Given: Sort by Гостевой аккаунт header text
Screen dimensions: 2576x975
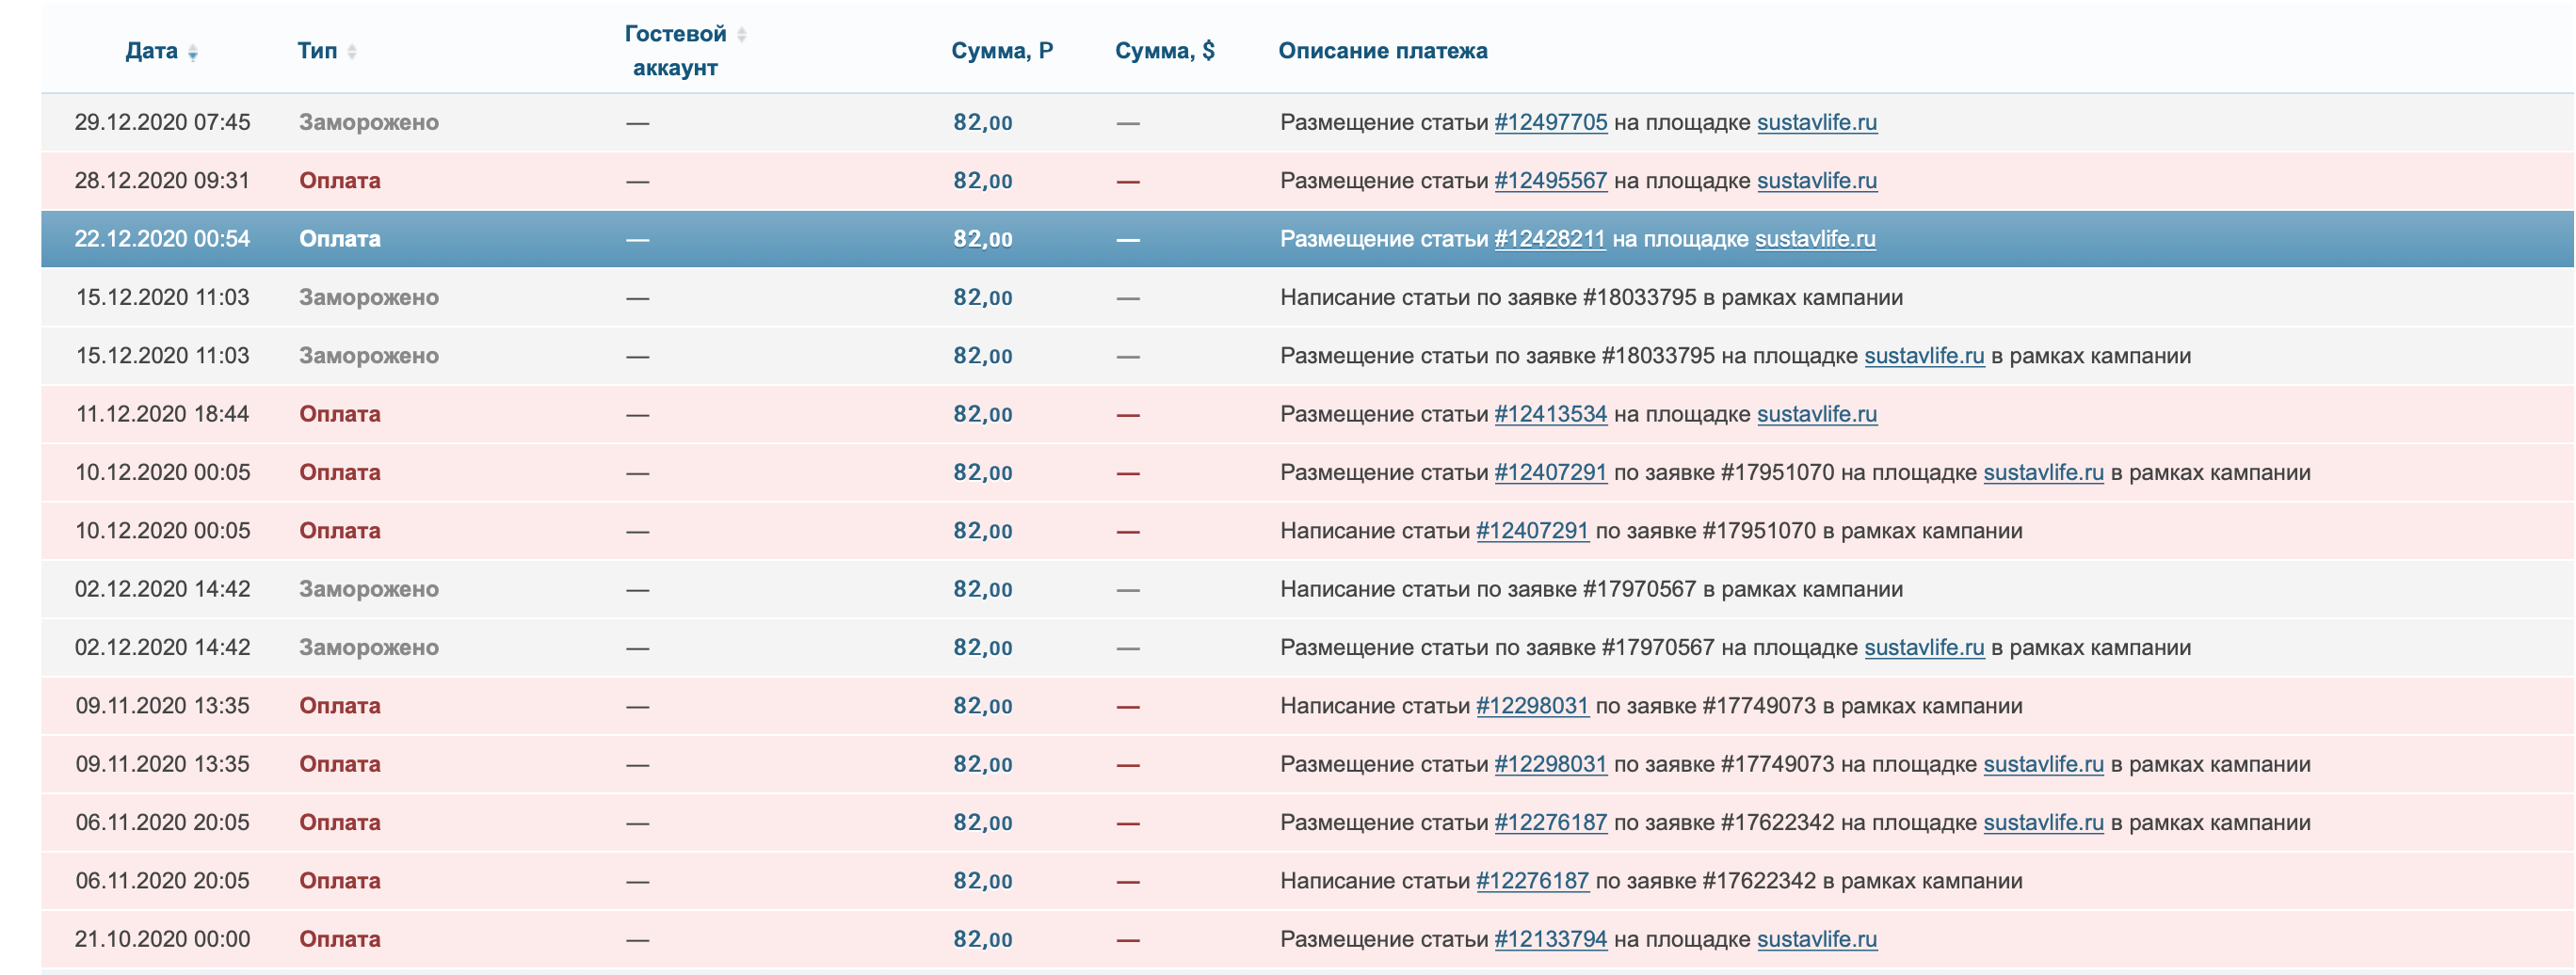Looking at the screenshot, I should tap(675, 50).
